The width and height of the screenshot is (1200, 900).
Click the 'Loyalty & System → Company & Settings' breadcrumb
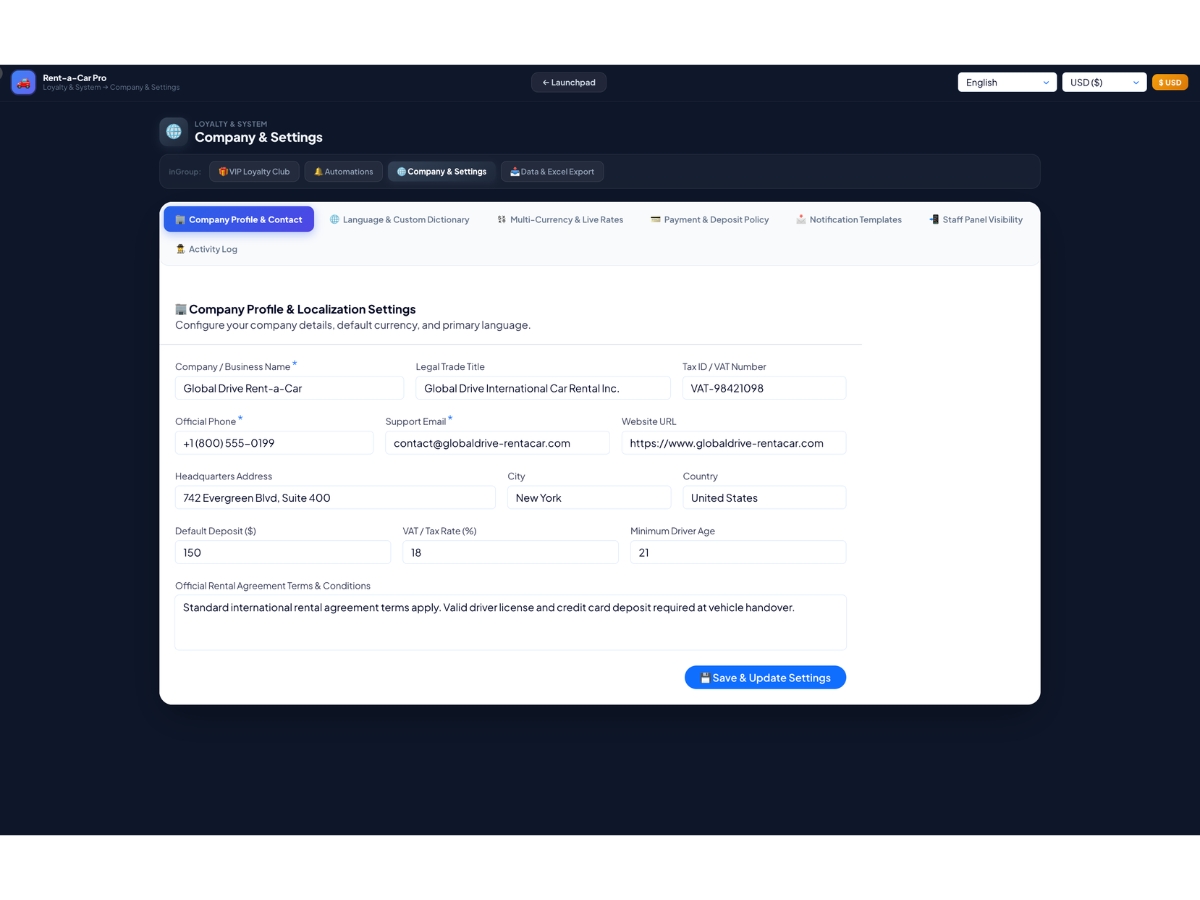[x=111, y=88]
